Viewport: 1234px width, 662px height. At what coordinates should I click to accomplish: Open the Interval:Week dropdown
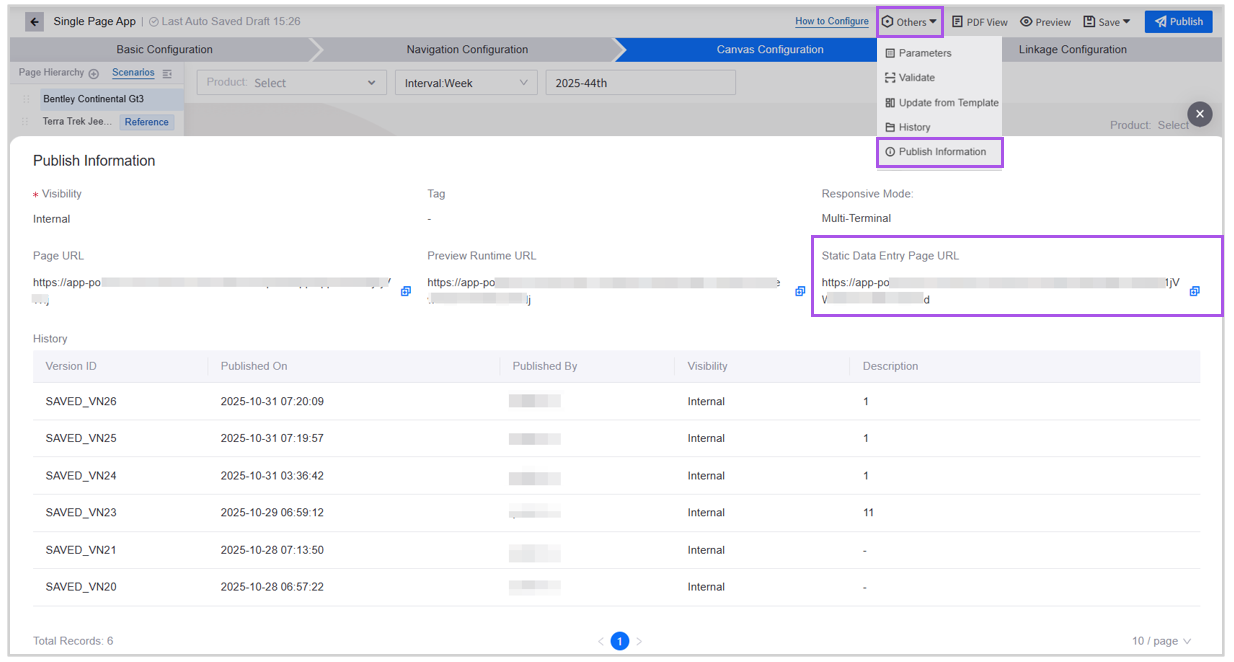466,83
